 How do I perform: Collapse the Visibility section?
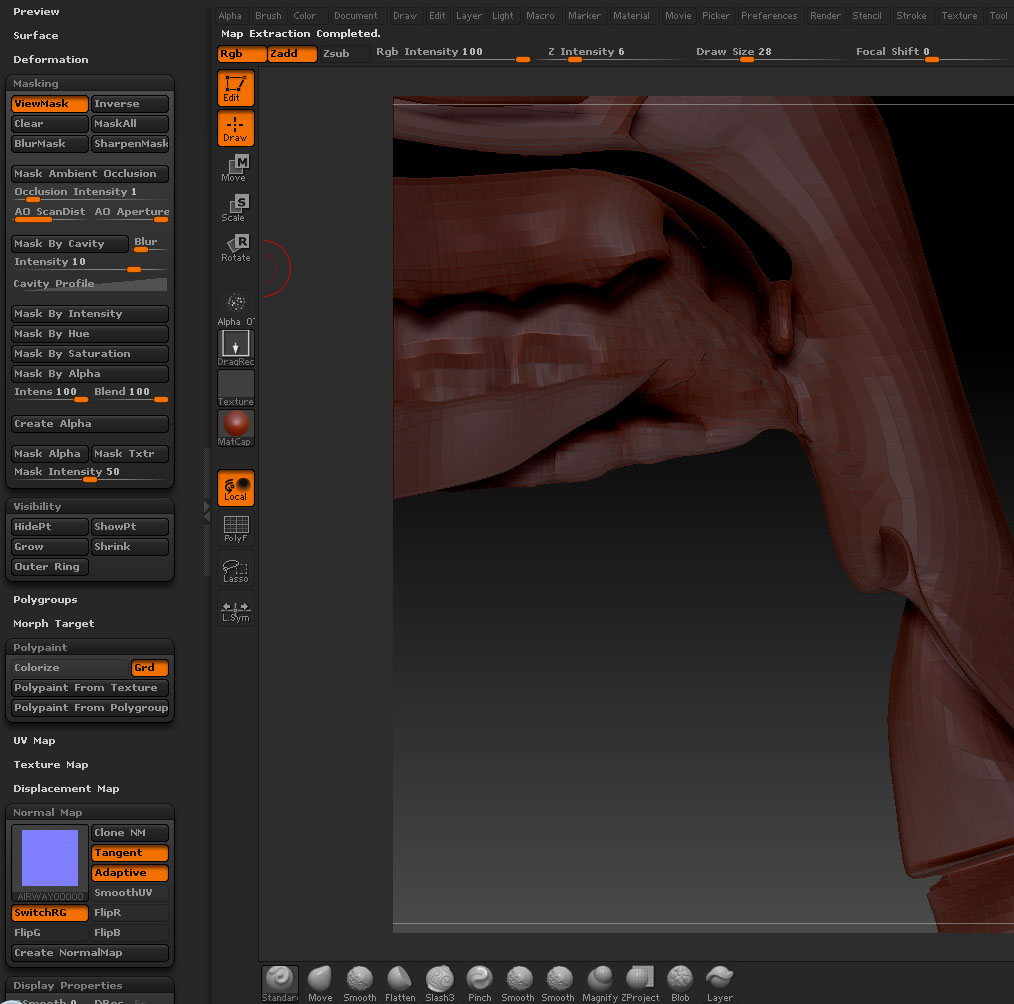pos(37,506)
